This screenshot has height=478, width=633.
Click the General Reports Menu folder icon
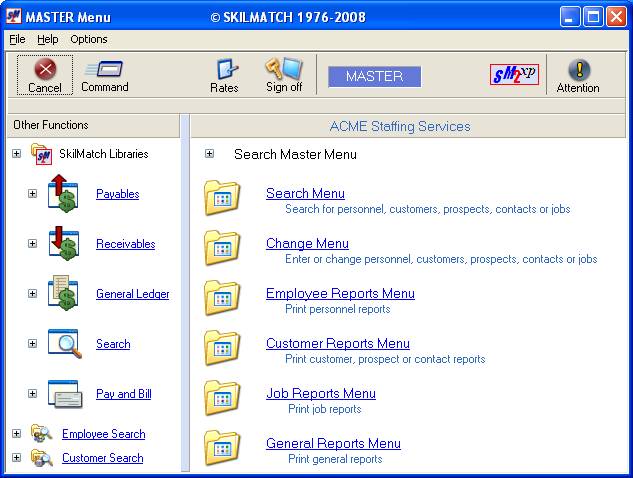click(x=222, y=448)
